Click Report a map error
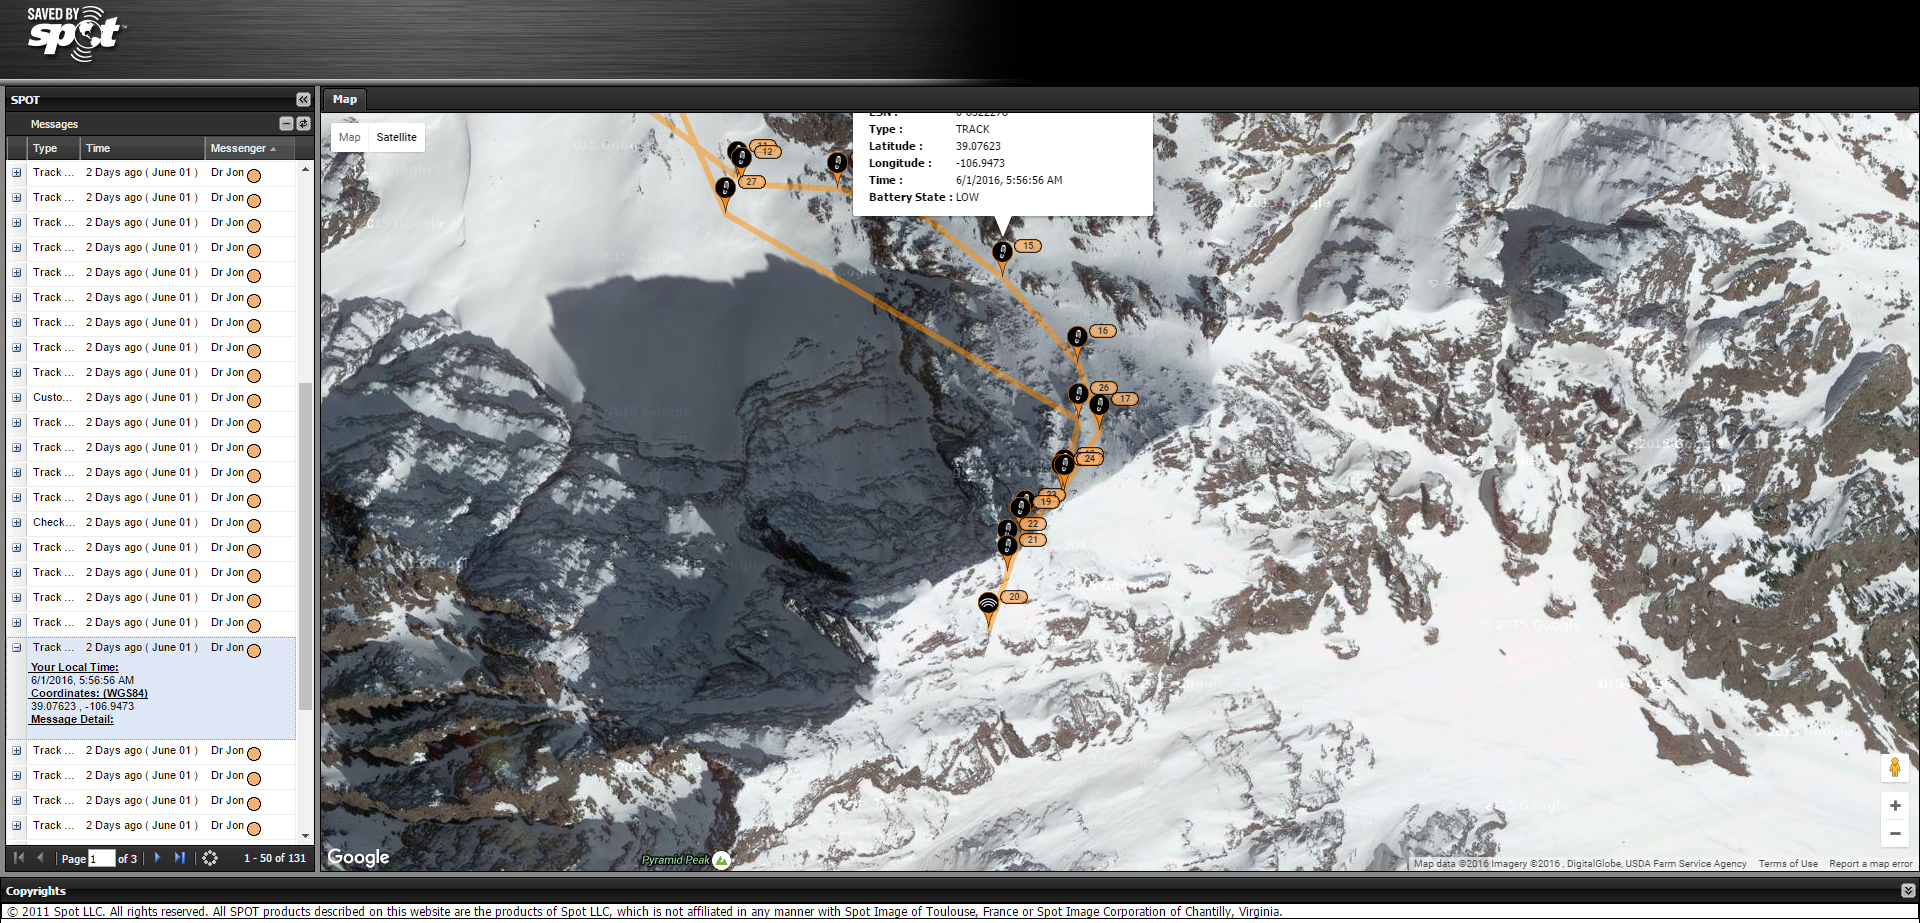This screenshot has width=1920, height=923. point(1870,864)
